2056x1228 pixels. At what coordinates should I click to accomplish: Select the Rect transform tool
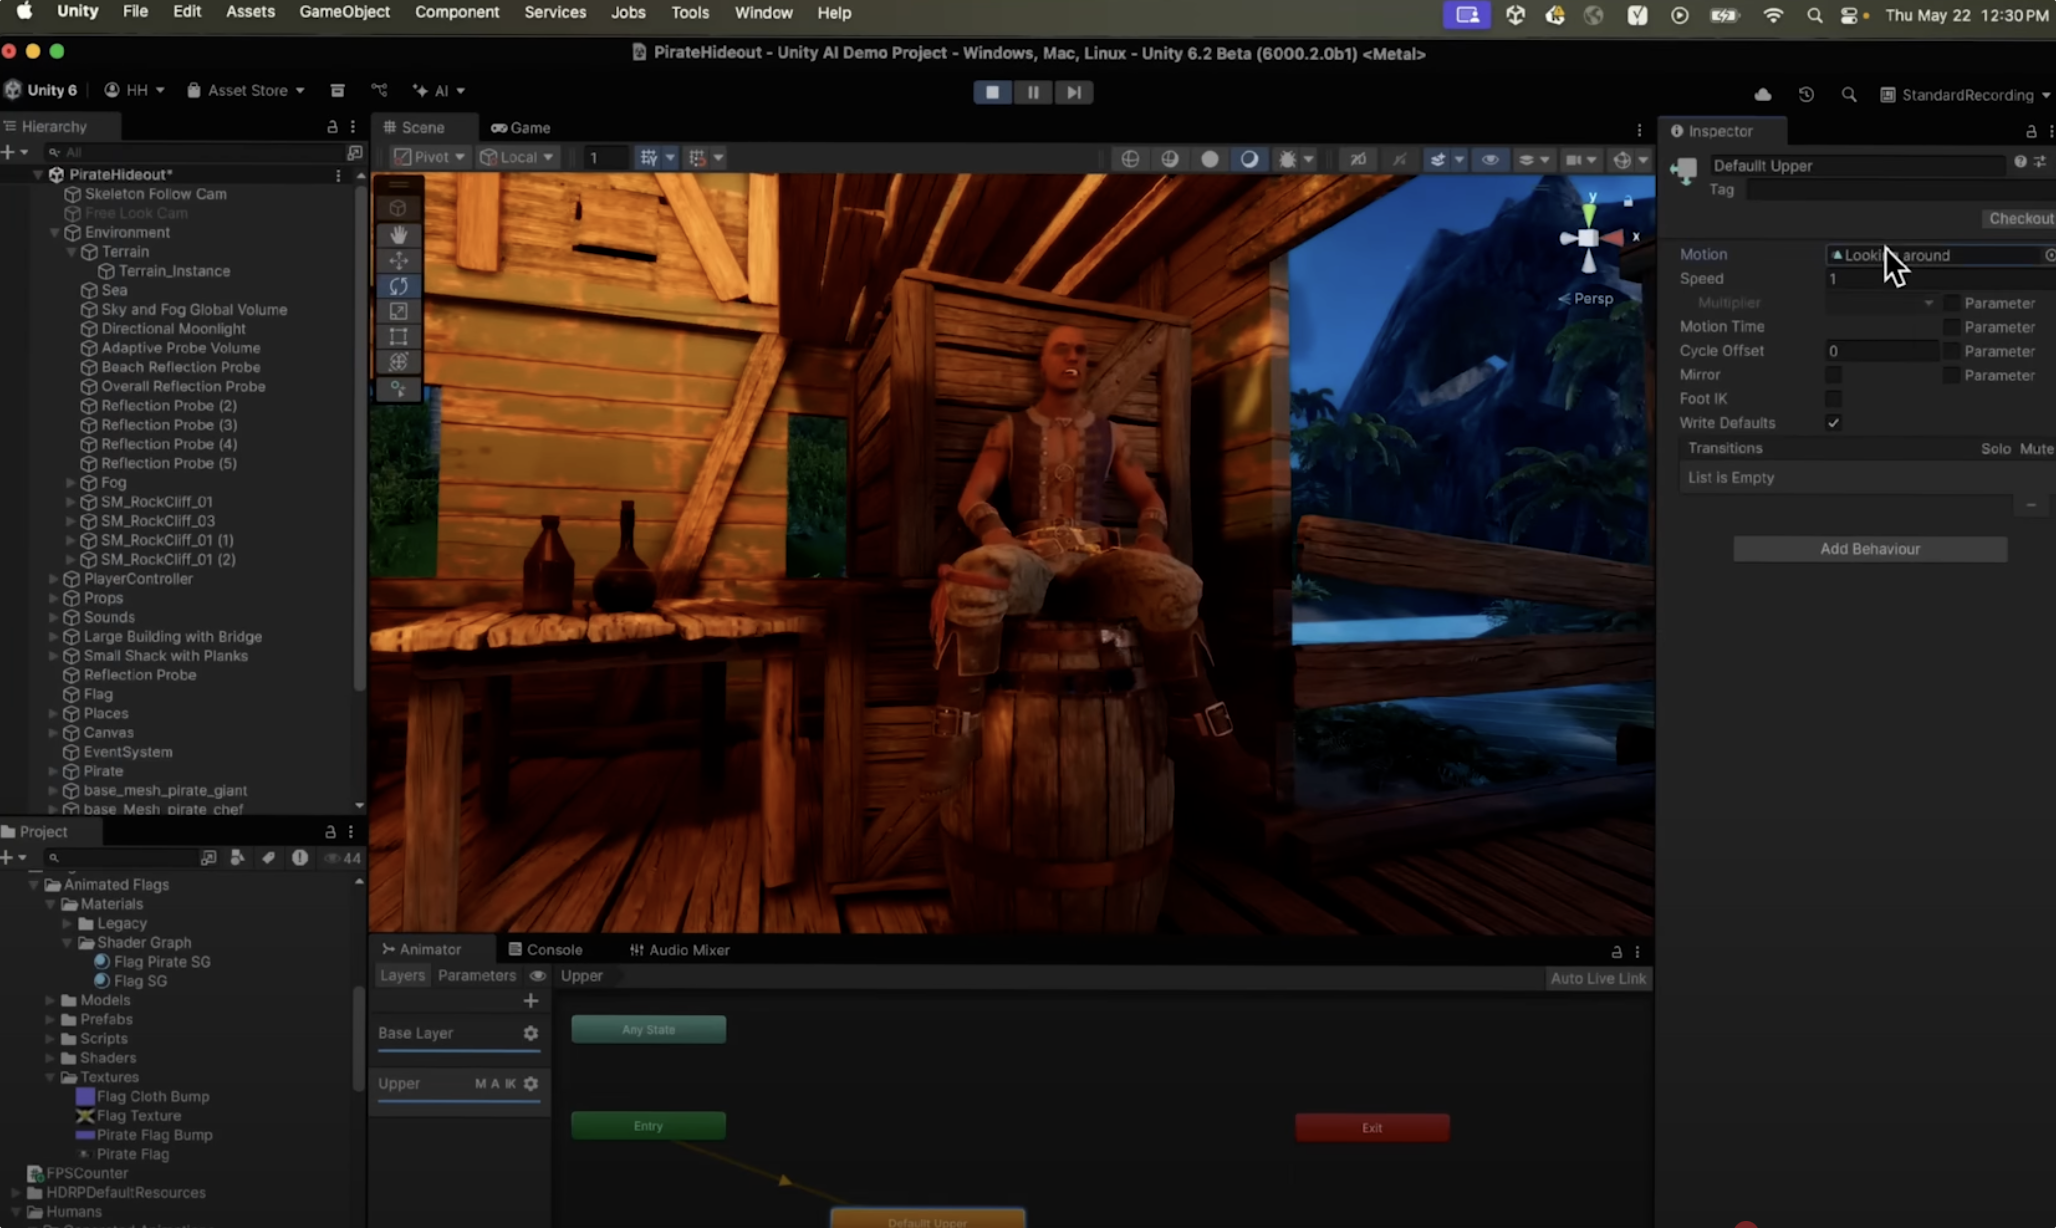click(x=398, y=336)
